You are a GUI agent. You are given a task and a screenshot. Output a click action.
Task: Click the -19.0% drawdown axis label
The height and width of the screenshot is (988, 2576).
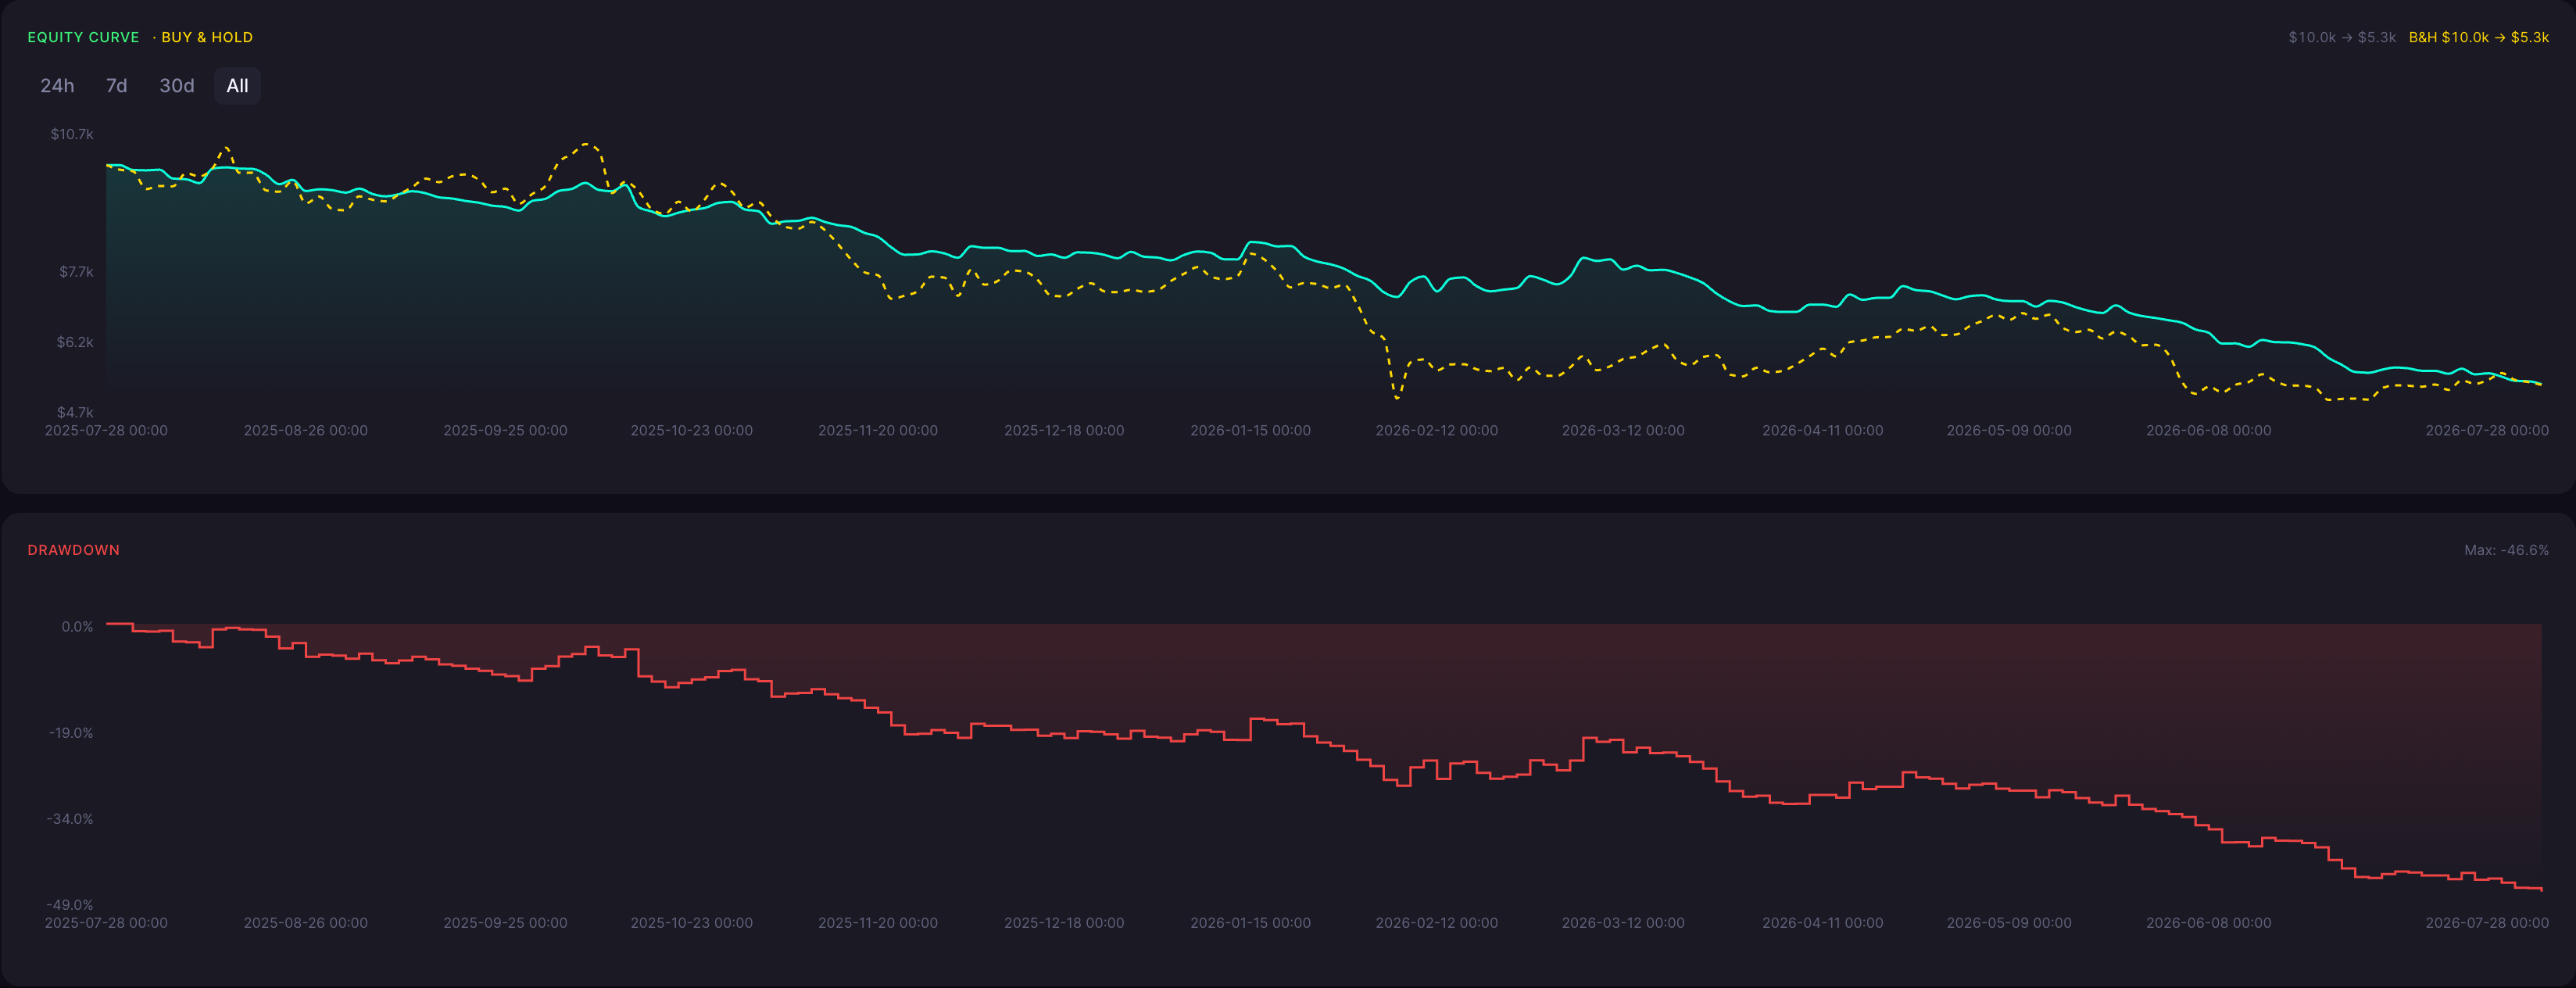[71, 733]
